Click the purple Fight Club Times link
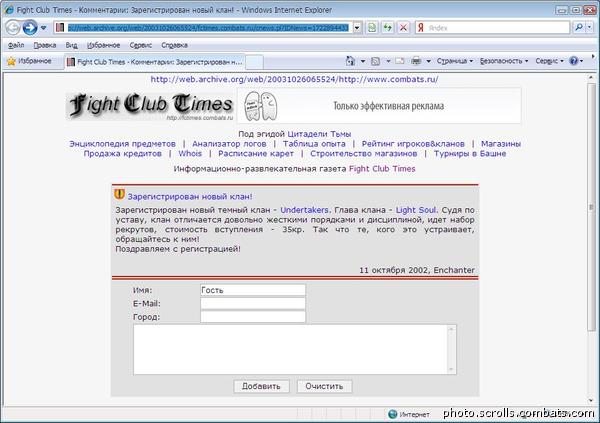 (382, 169)
